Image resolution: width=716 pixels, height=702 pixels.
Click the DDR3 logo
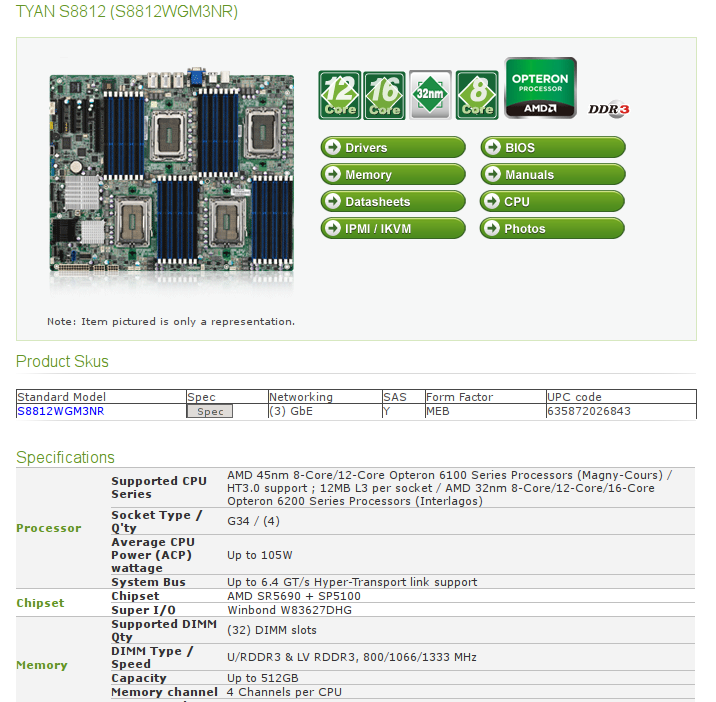[609, 109]
